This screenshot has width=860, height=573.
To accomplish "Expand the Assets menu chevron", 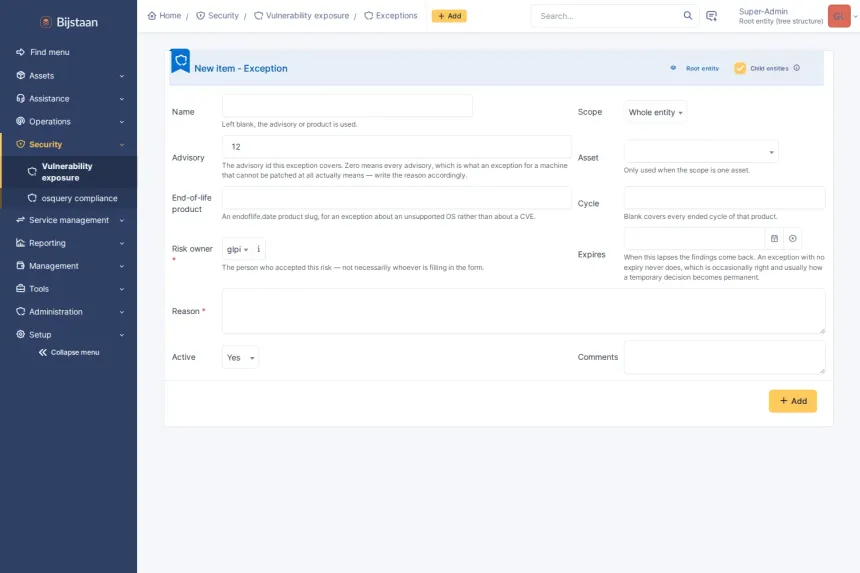I will pos(122,76).
